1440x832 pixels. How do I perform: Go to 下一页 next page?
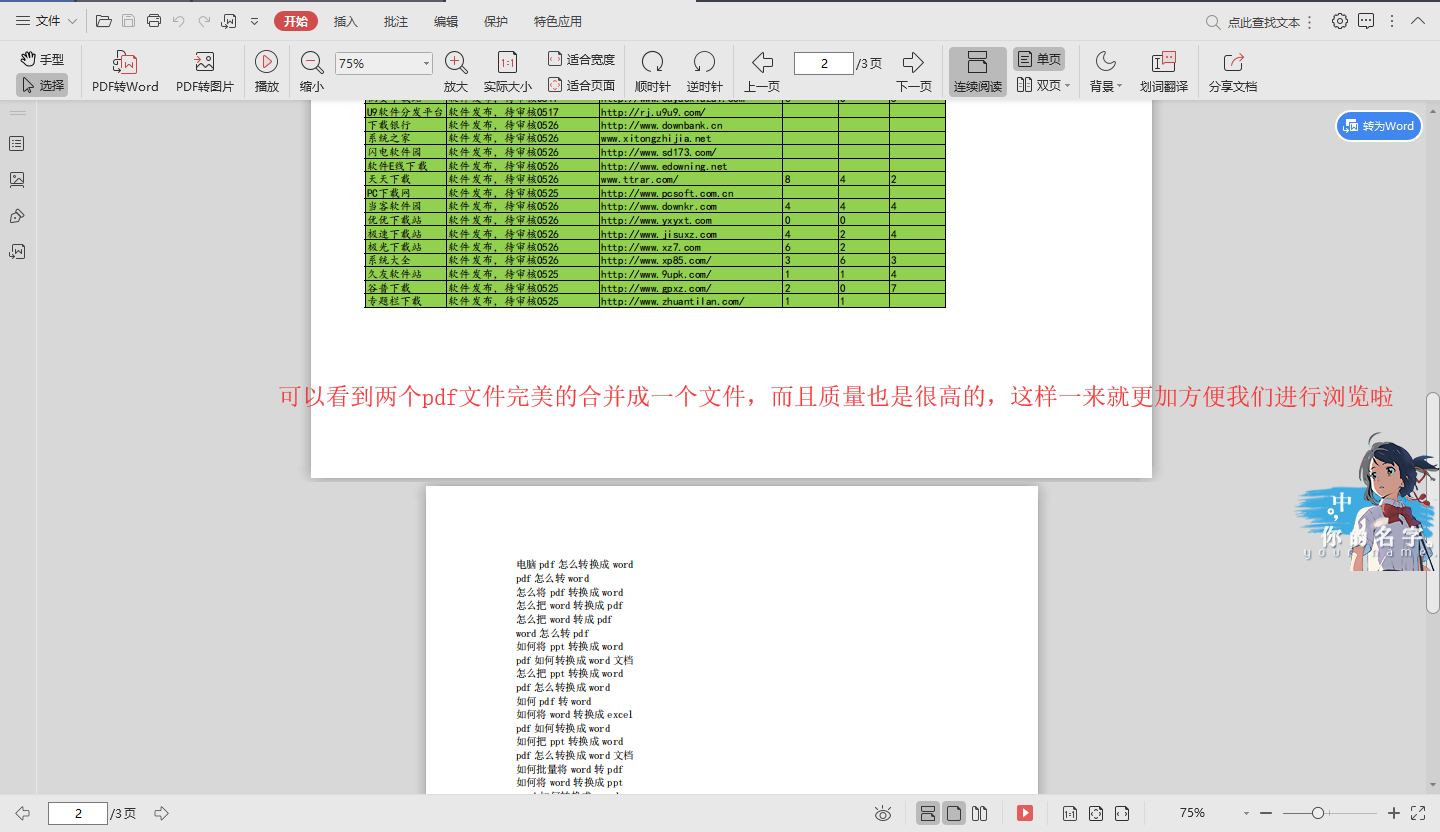tap(914, 72)
